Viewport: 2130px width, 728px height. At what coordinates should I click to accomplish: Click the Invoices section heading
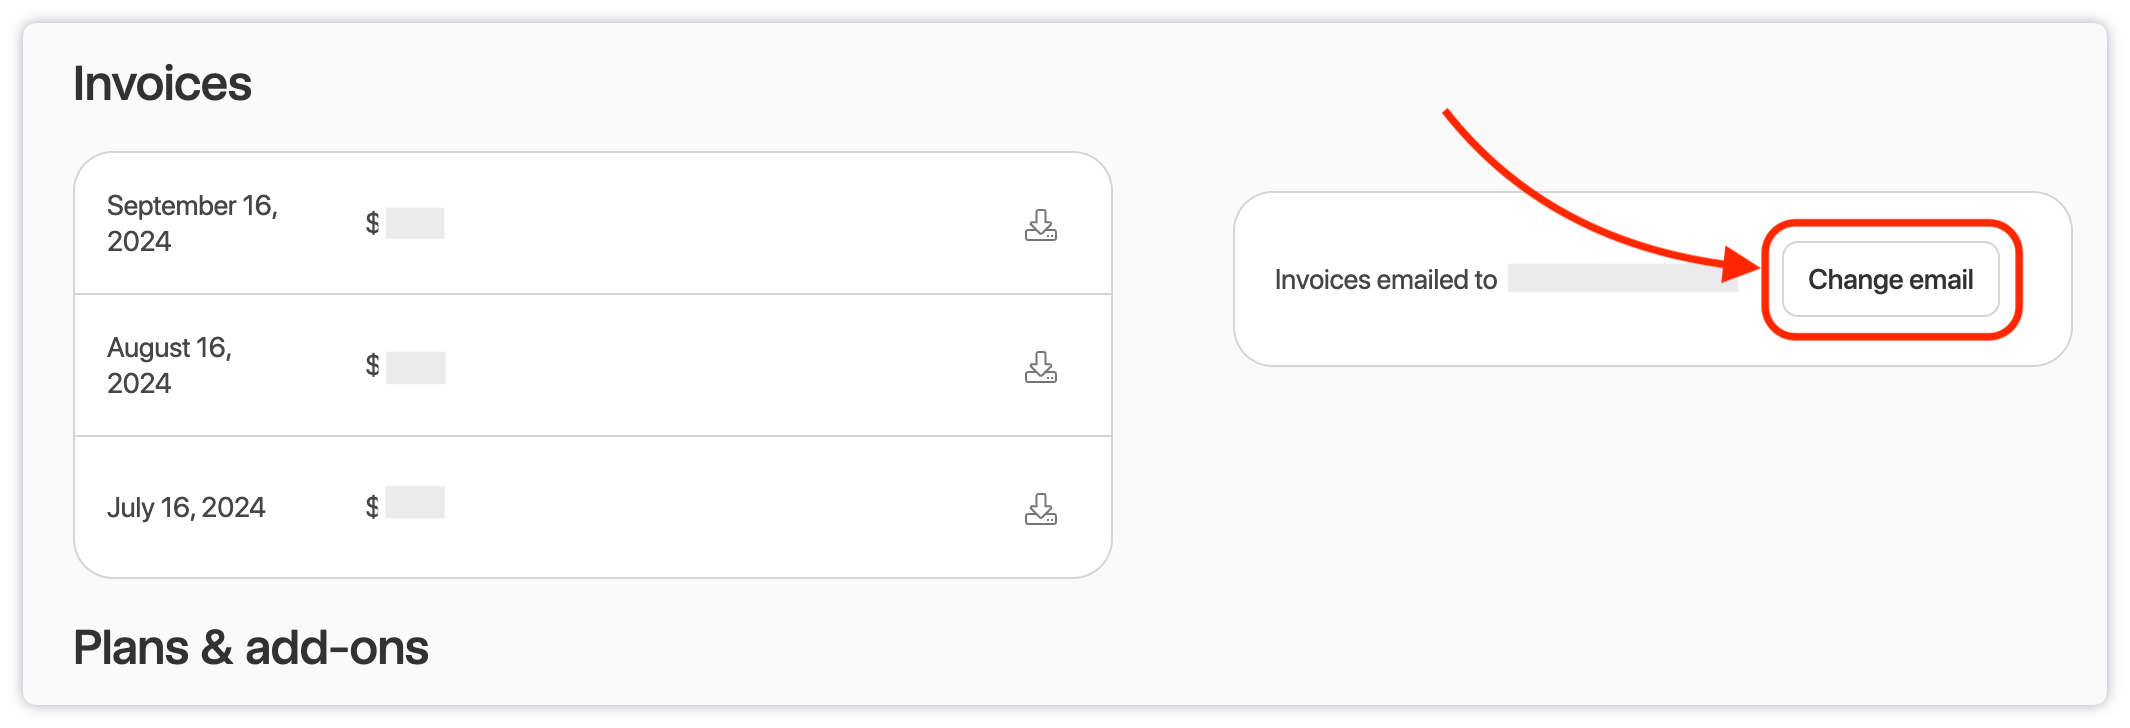pos(162,83)
